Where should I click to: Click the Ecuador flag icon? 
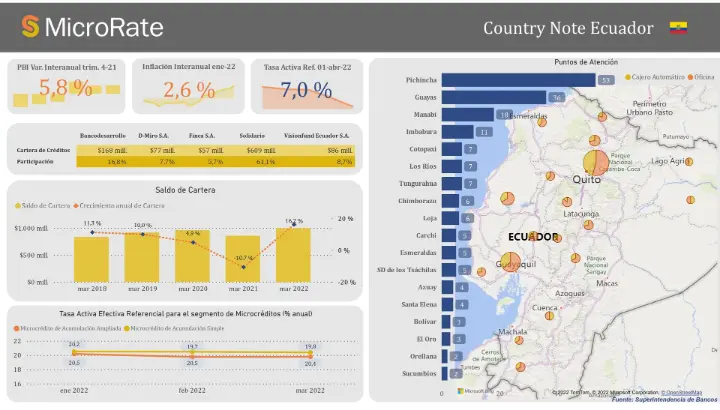(x=678, y=28)
